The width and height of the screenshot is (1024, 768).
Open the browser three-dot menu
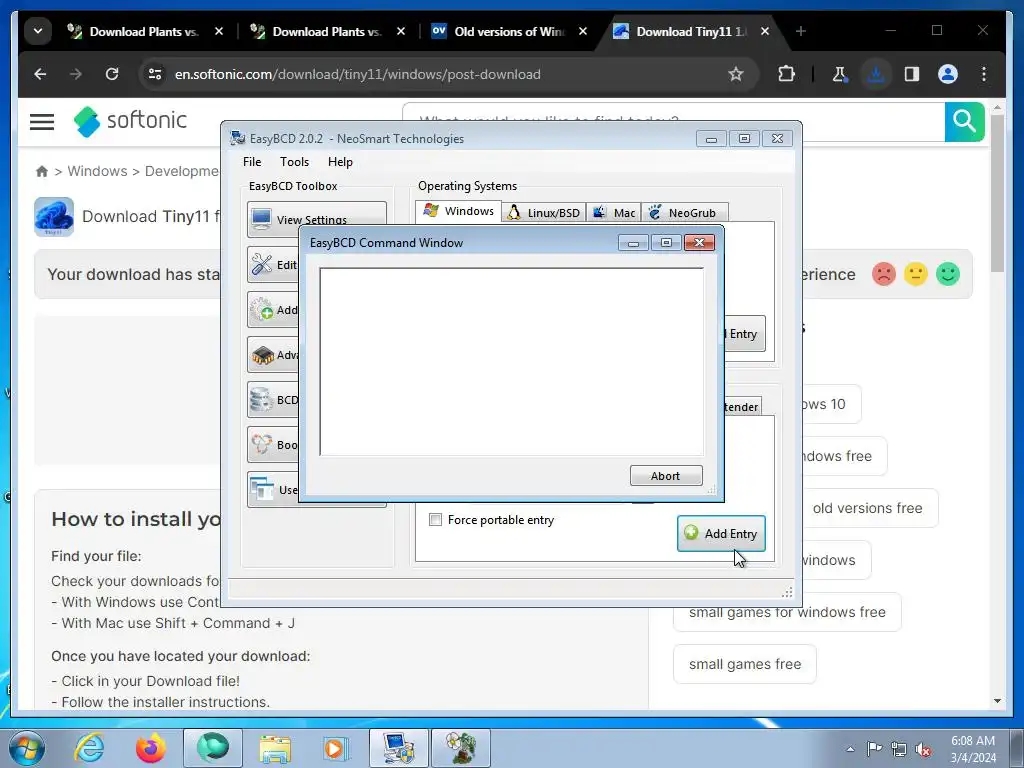pos(984,74)
